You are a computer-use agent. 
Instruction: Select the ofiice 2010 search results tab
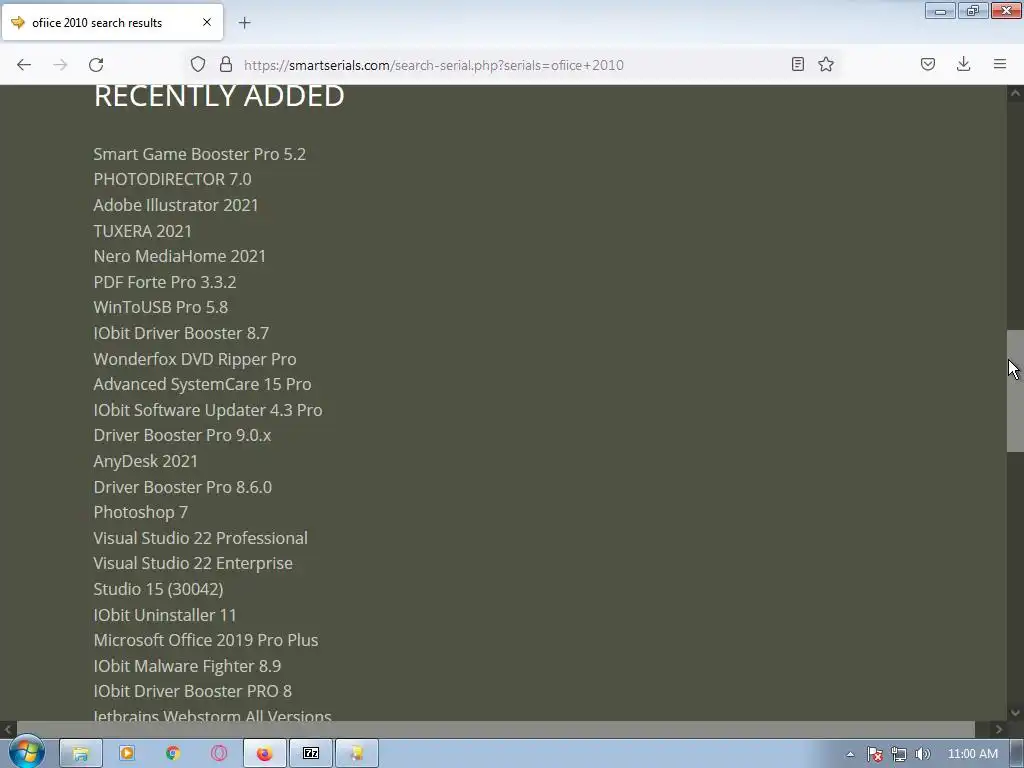coord(112,22)
